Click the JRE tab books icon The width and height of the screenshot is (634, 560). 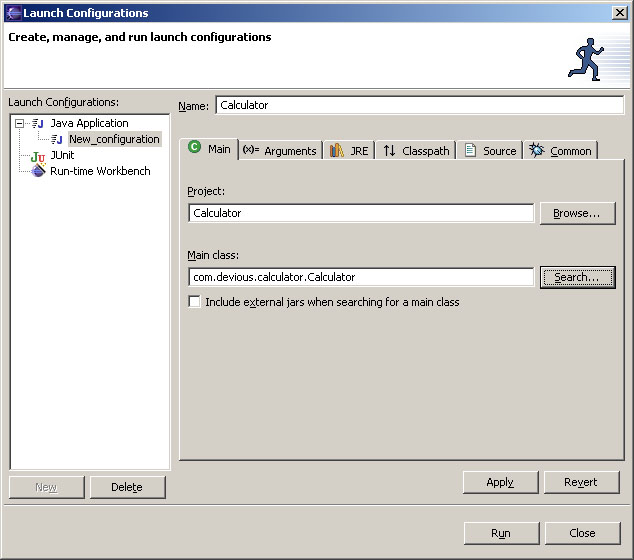point(337,150)
